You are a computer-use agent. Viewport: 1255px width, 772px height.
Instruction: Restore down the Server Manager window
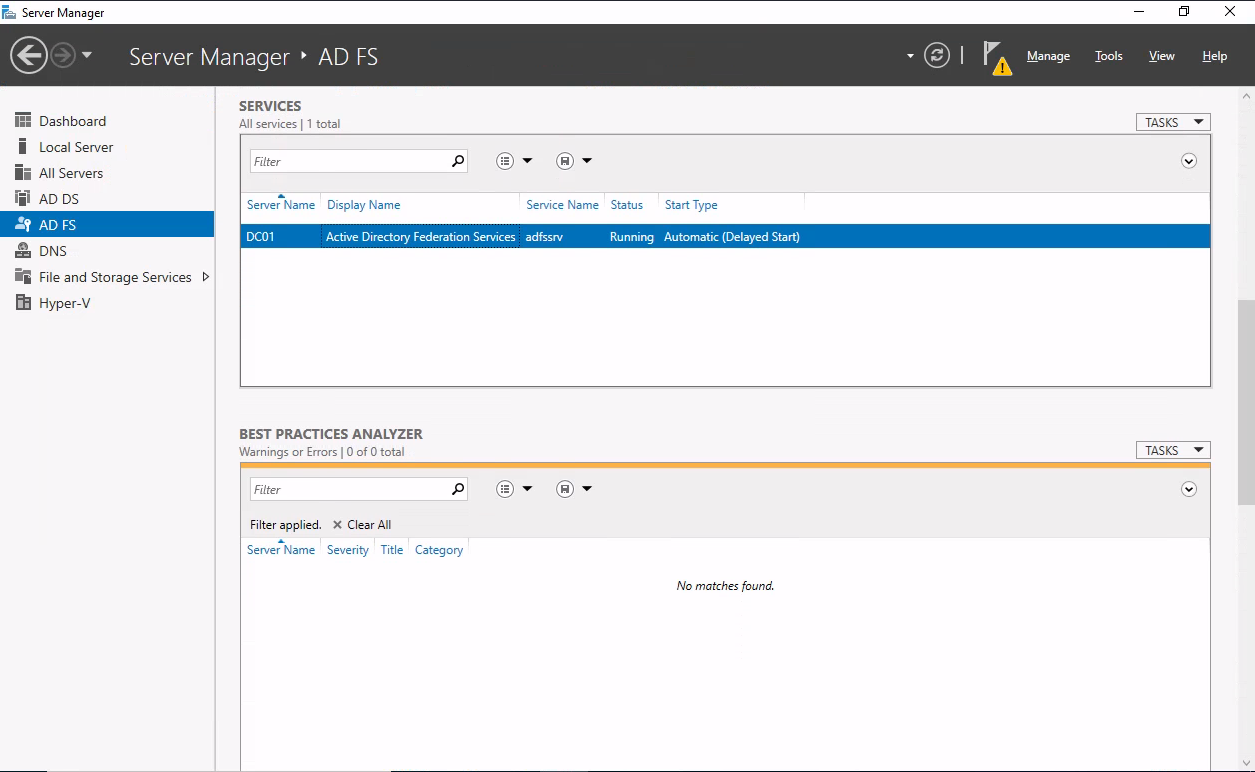click(x=1184, y=12)
